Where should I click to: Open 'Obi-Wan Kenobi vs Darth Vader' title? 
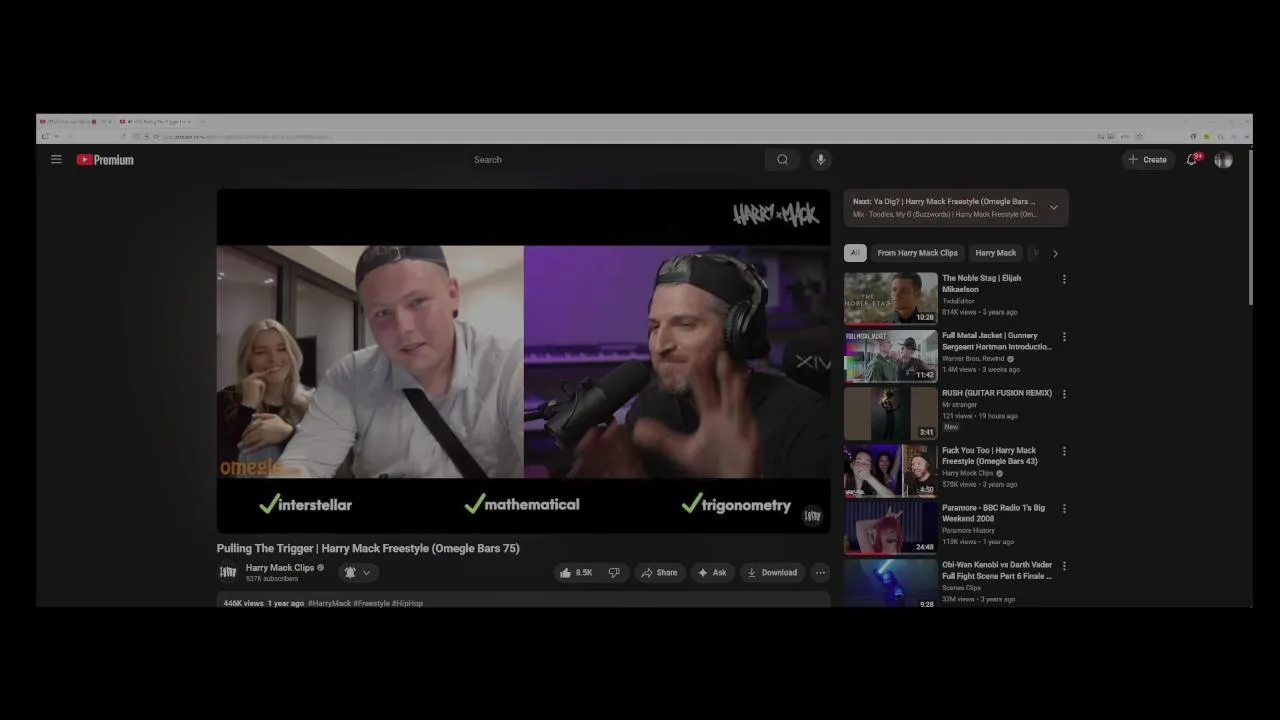click(x=997, y=570)
